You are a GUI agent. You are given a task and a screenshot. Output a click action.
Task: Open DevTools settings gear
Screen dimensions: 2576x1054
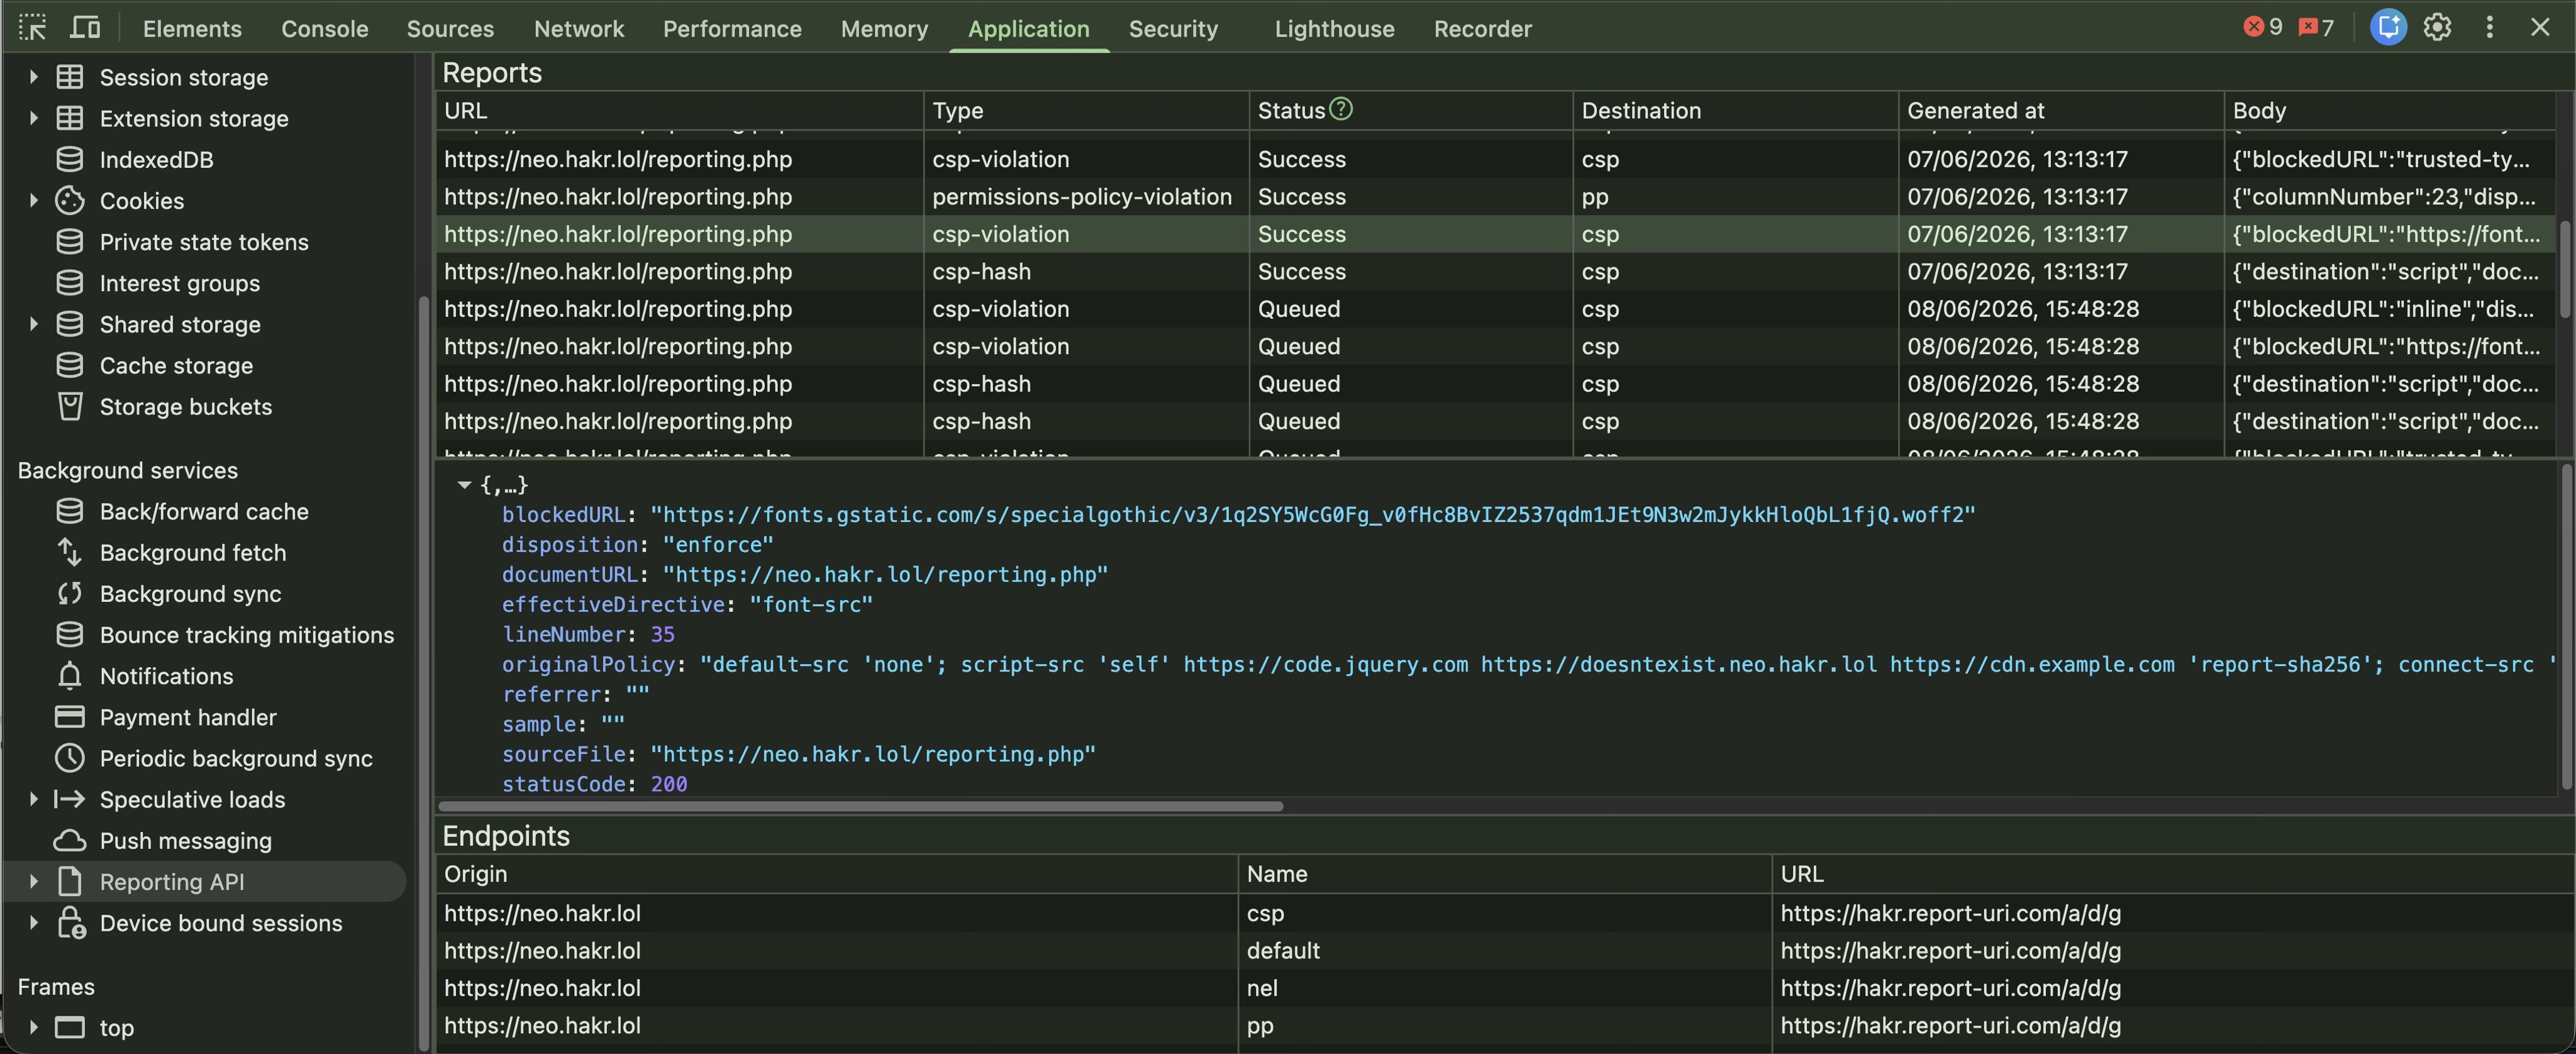tap(2437, 28)
